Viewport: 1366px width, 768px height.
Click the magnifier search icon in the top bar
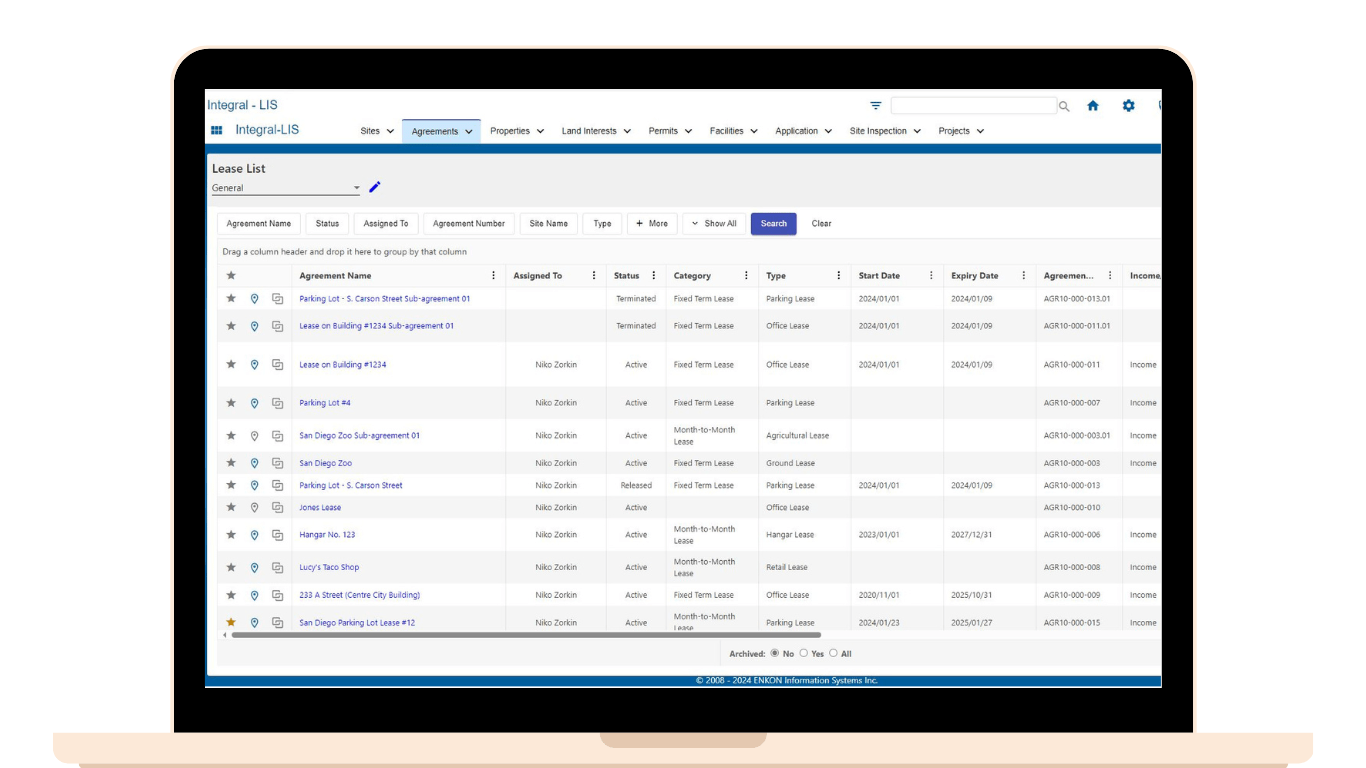(1064, 106)
